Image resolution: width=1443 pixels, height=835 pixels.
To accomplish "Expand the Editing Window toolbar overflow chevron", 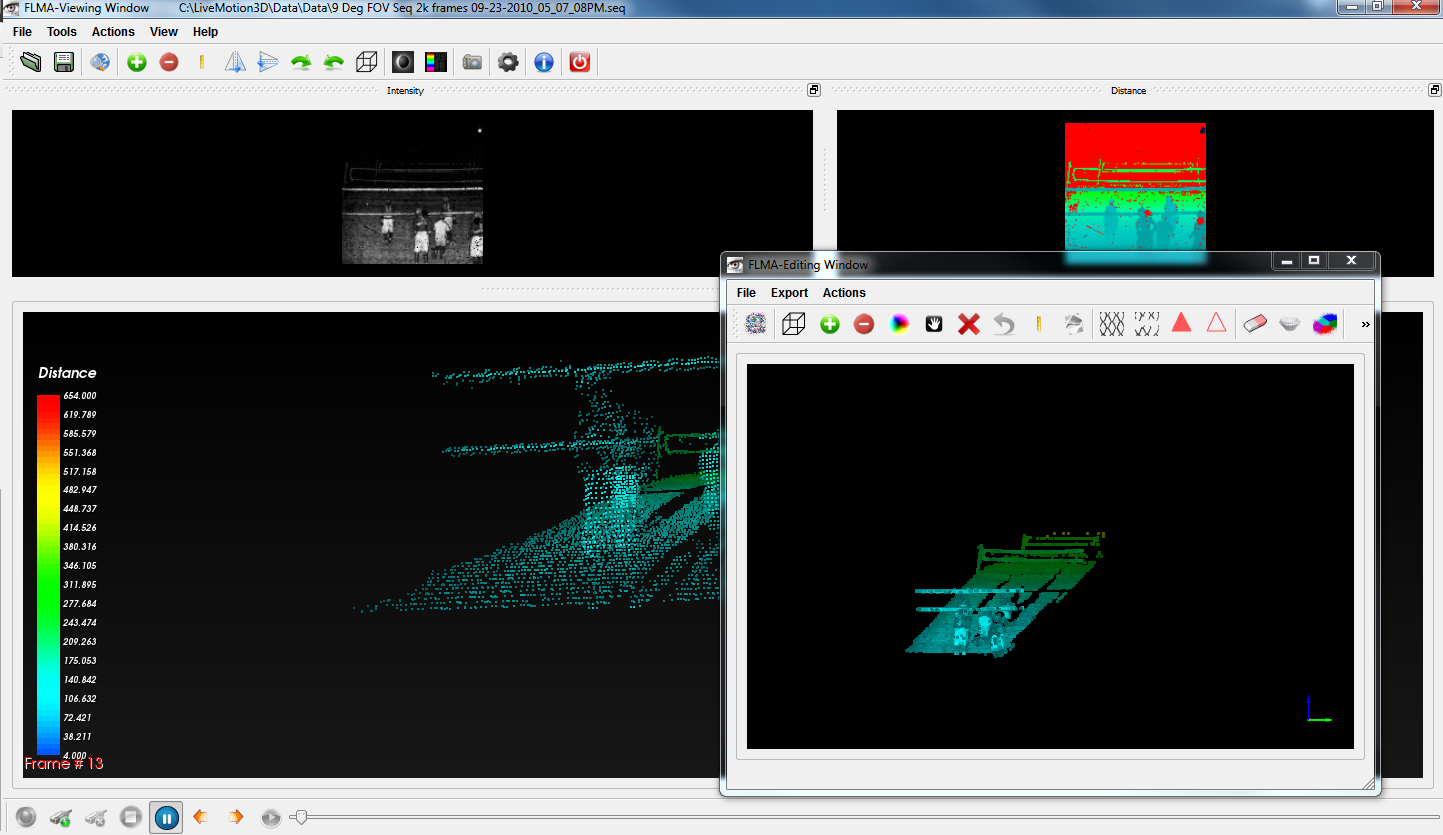I will pos(1366,324).
